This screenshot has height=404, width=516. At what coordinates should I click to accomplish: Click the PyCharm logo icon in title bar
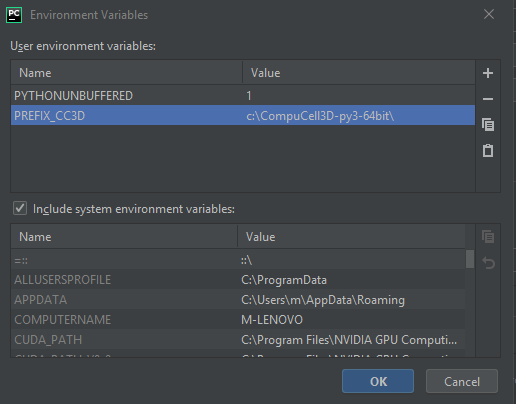click(x=14, y=15)
